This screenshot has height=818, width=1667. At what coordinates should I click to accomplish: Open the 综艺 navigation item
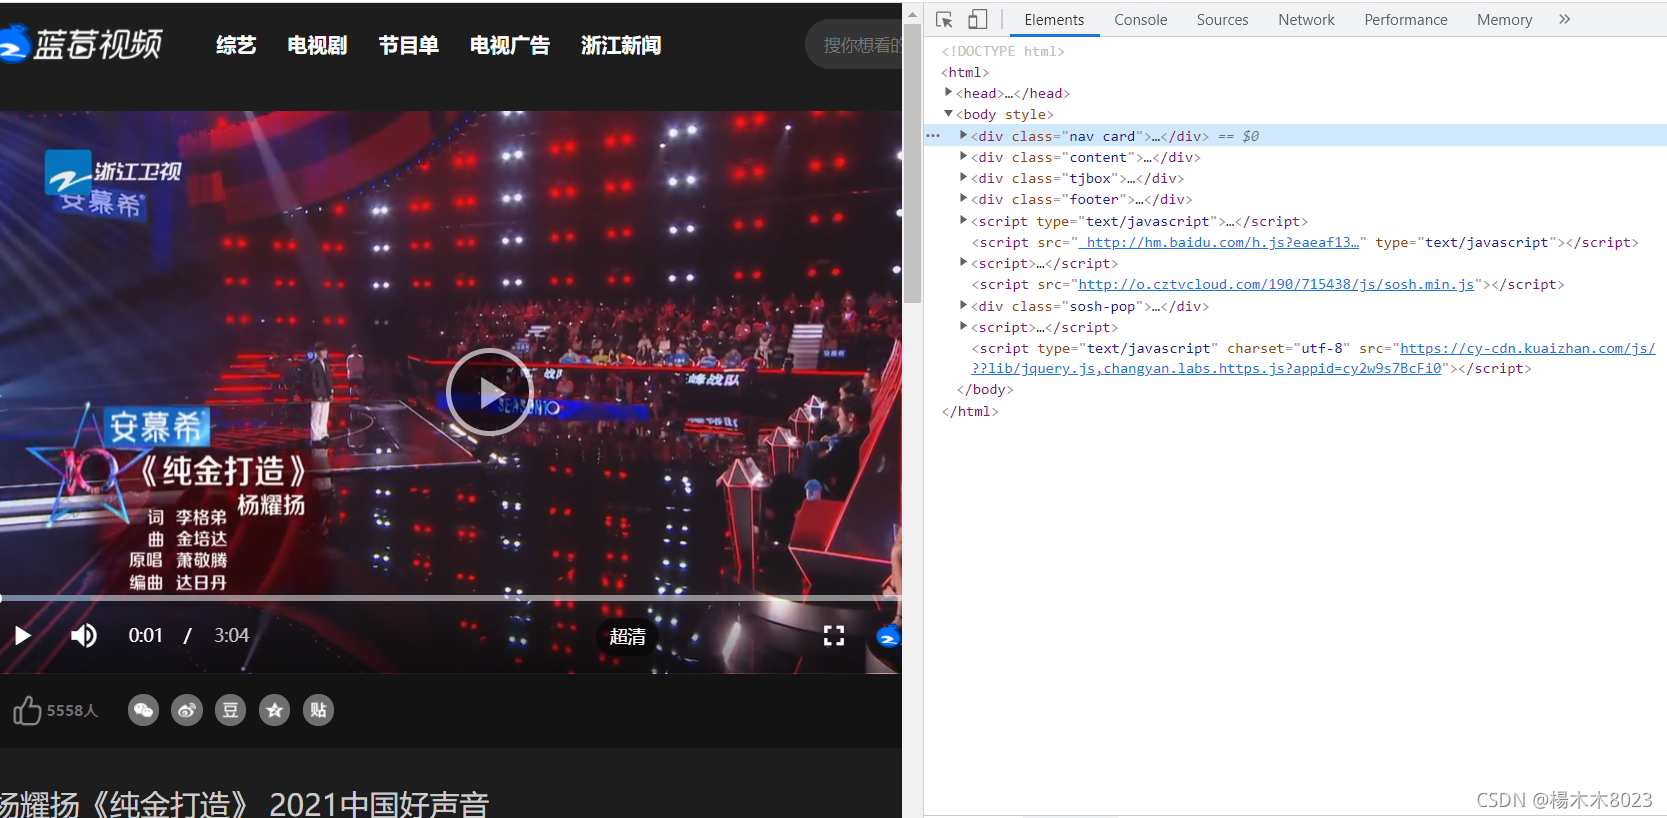[x=236, y=45]
